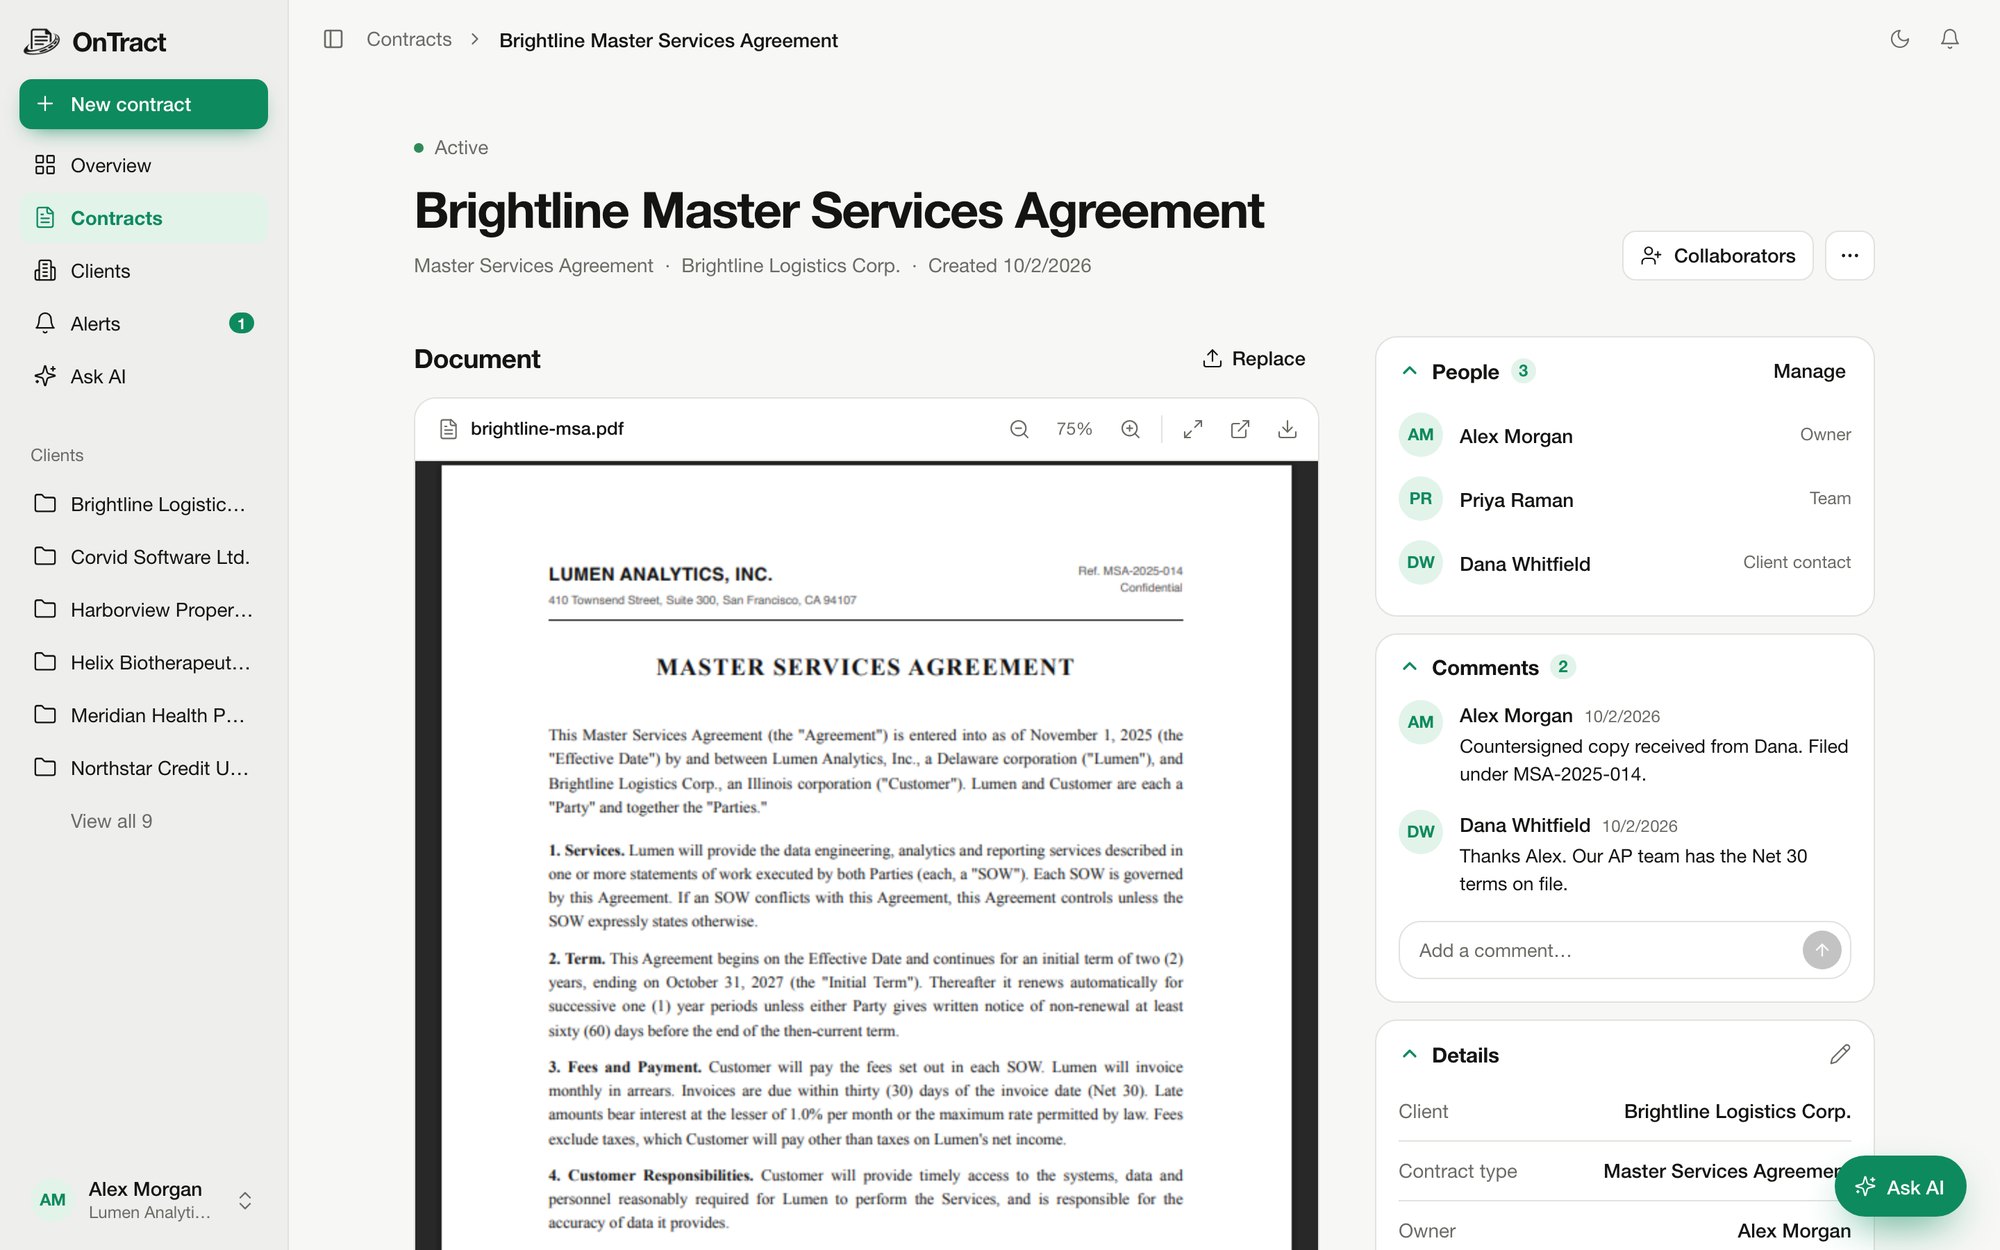
Task: Click the PDF file icon beside brightline-msa.pdf
Action: (448, 429)
